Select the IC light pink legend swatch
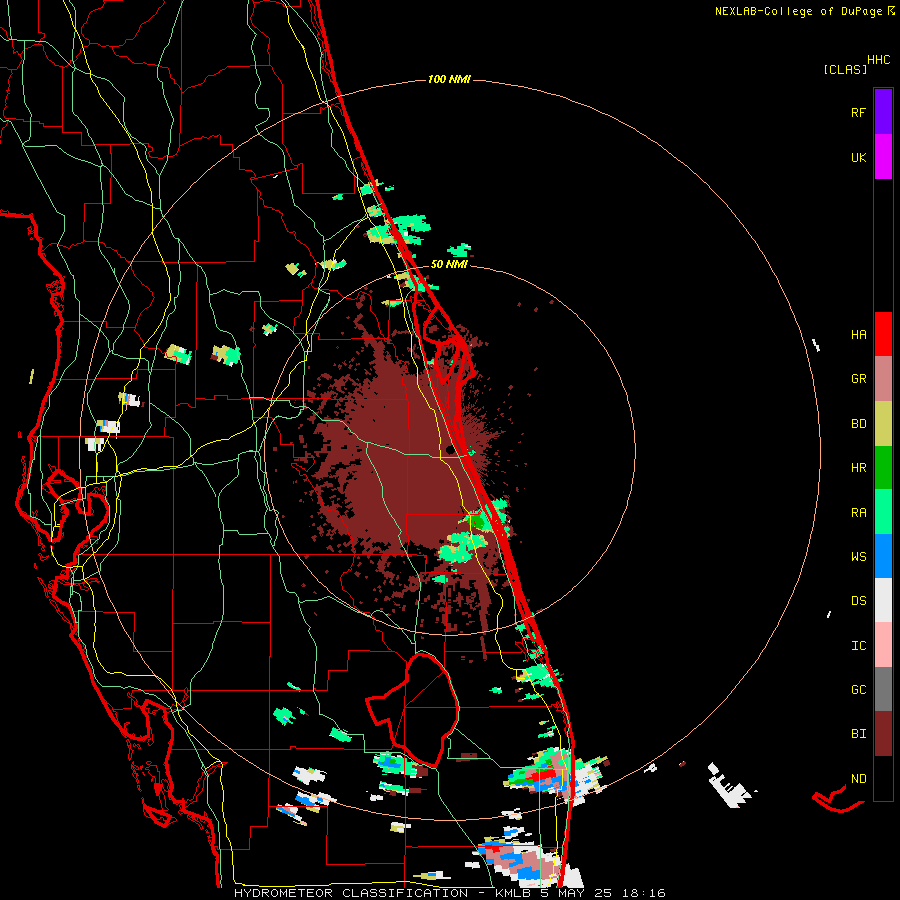The image size is (900, 900). click(x=883, y=645)
